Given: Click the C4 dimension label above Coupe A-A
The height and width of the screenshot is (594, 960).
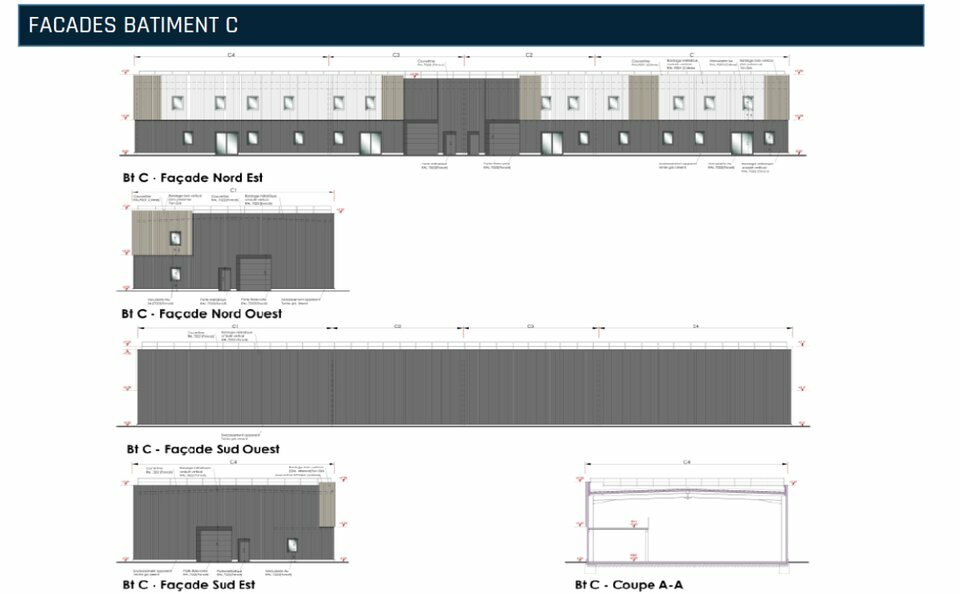Looking at the screenshot, I should point(686,462).
